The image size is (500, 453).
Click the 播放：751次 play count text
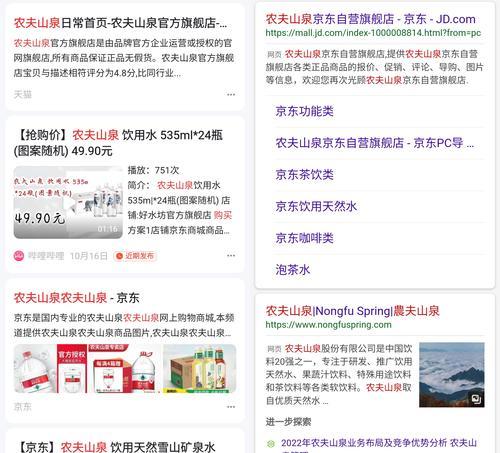[x=153, y=170]
